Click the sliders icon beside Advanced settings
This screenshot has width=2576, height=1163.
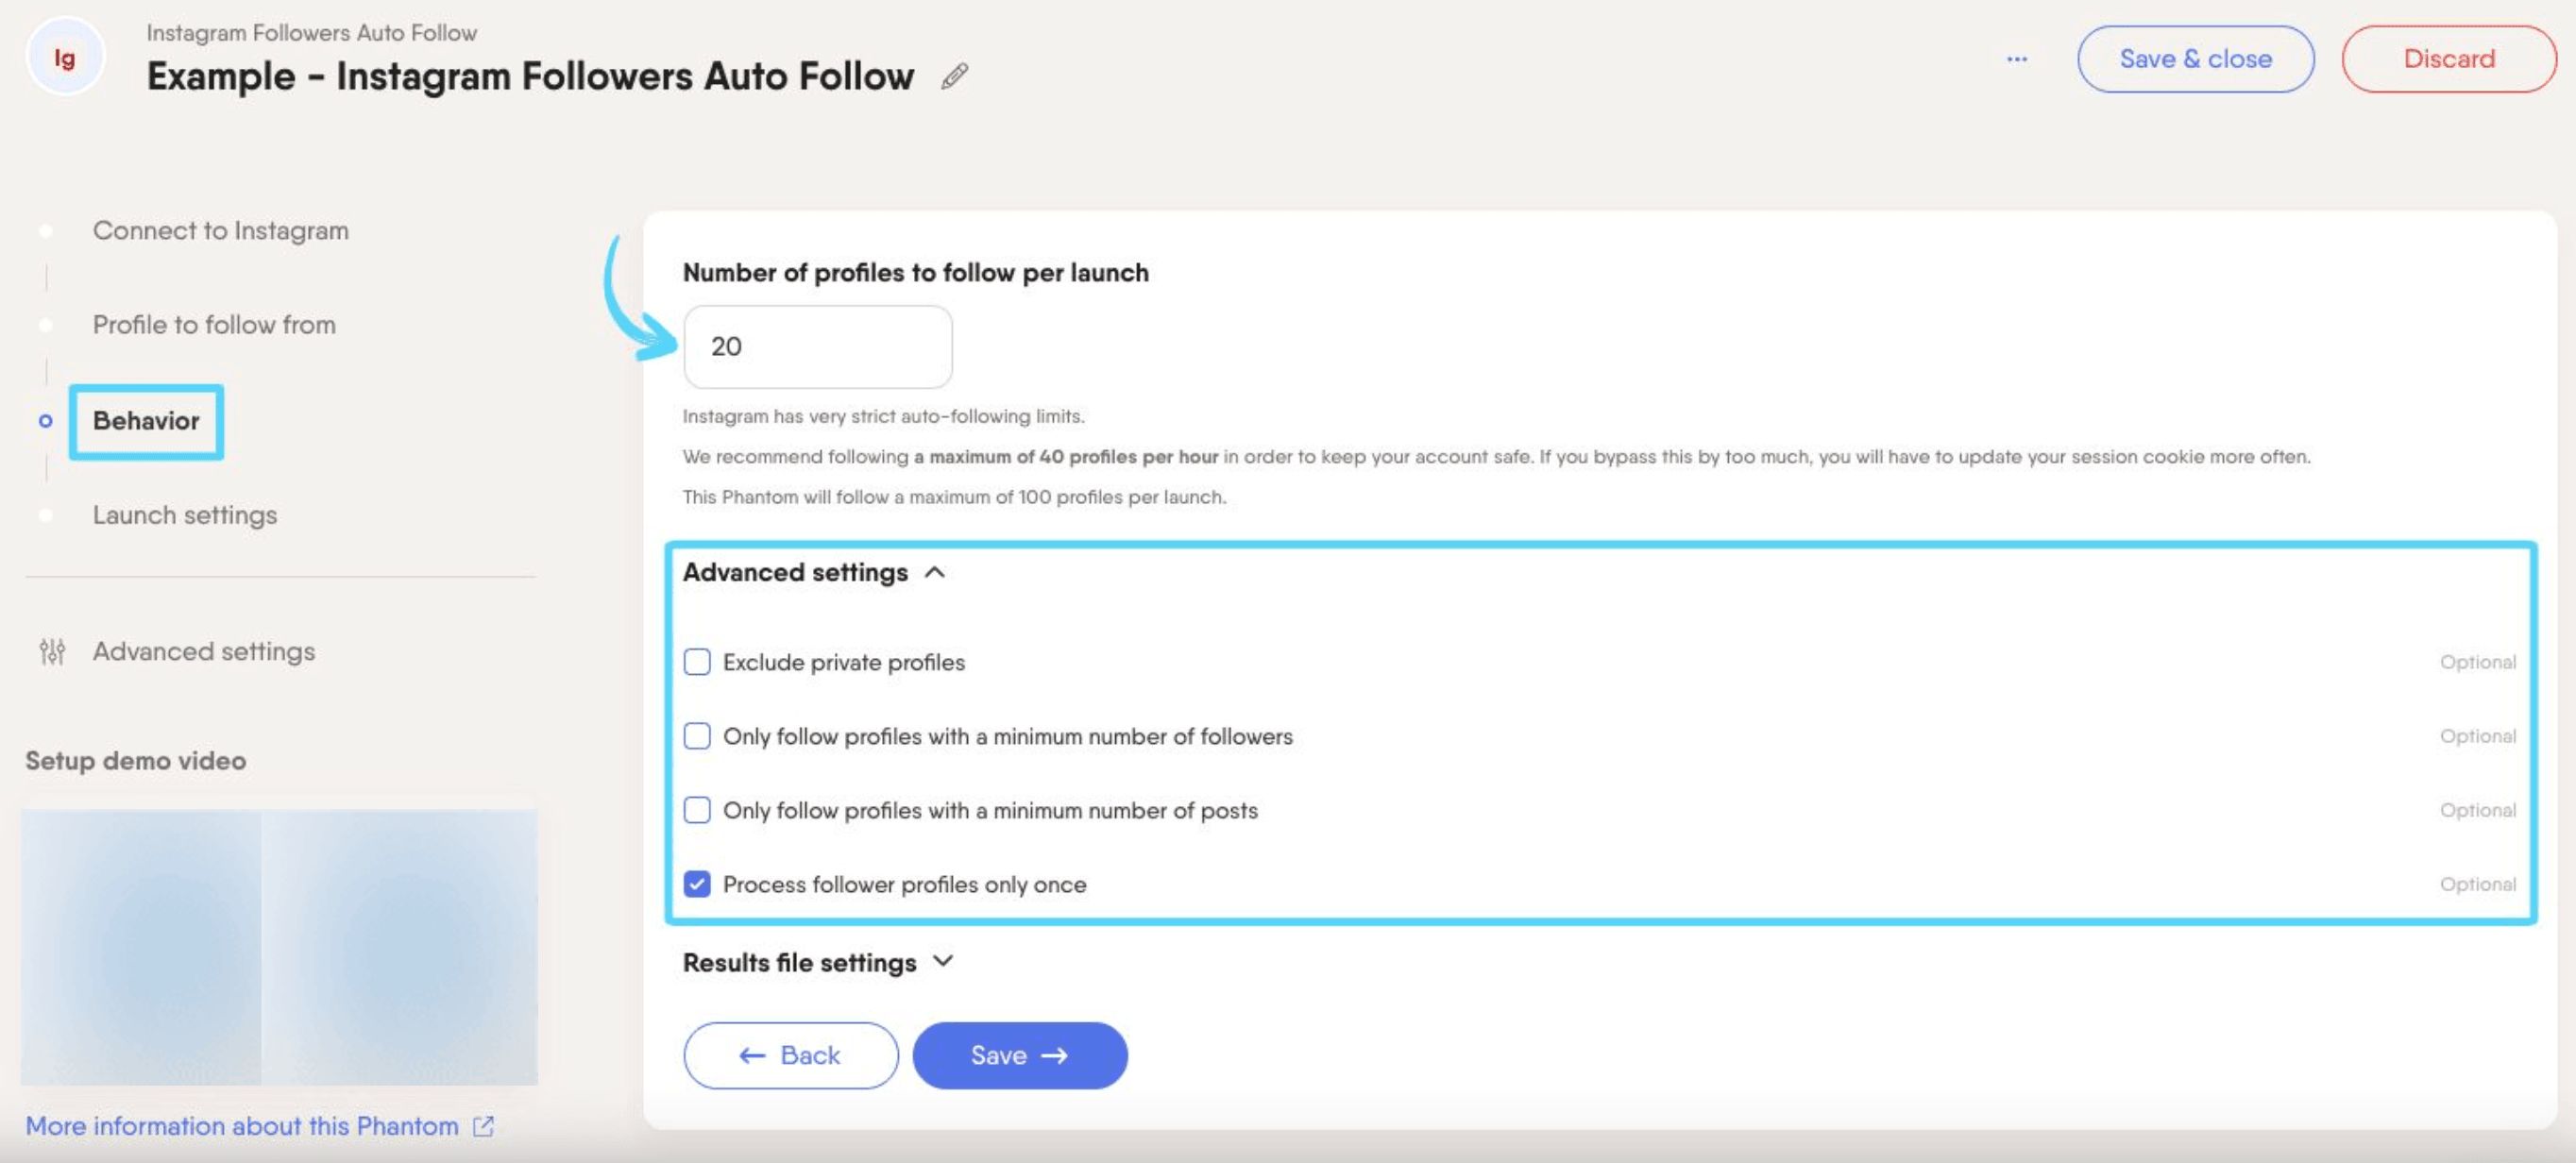coord(52,651)
